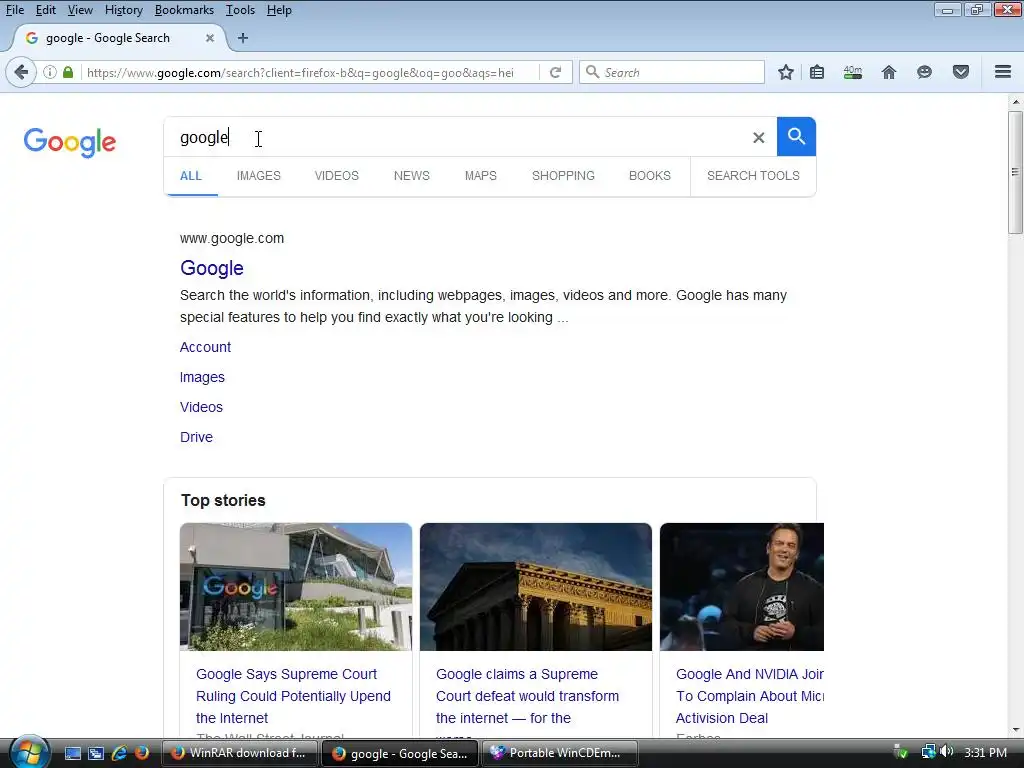The height and width of the screenshot is (768, 1024).
Task: Clear the Google search box with X
Action: coord(758,138)
